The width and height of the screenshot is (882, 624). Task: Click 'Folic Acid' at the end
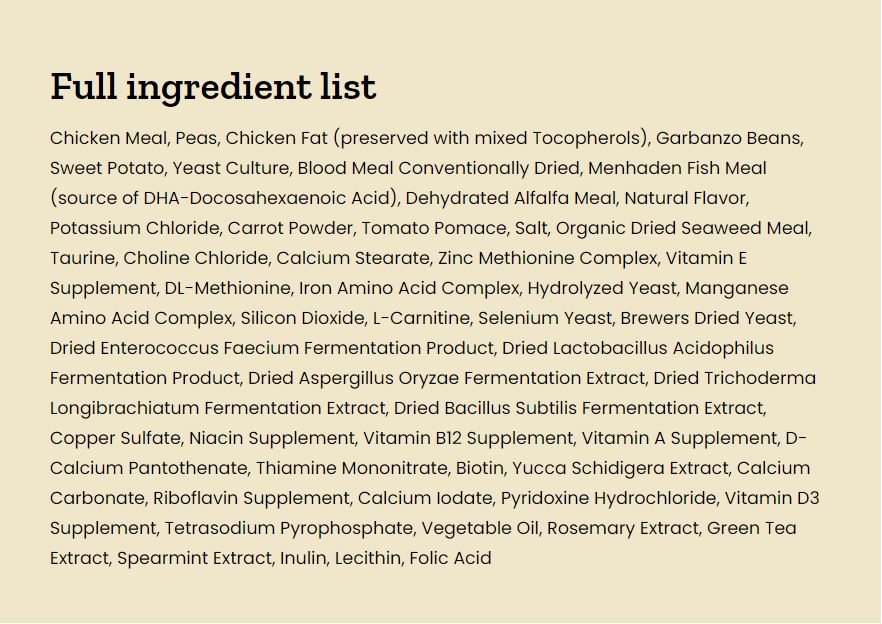coord(451,558)
